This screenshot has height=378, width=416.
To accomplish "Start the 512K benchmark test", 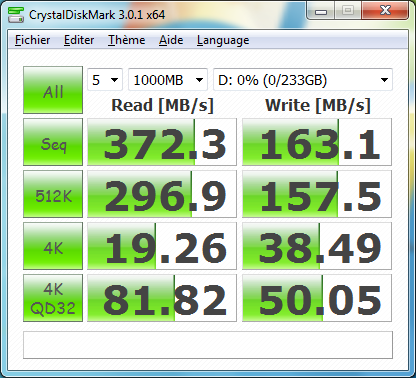I will (53, 194).
